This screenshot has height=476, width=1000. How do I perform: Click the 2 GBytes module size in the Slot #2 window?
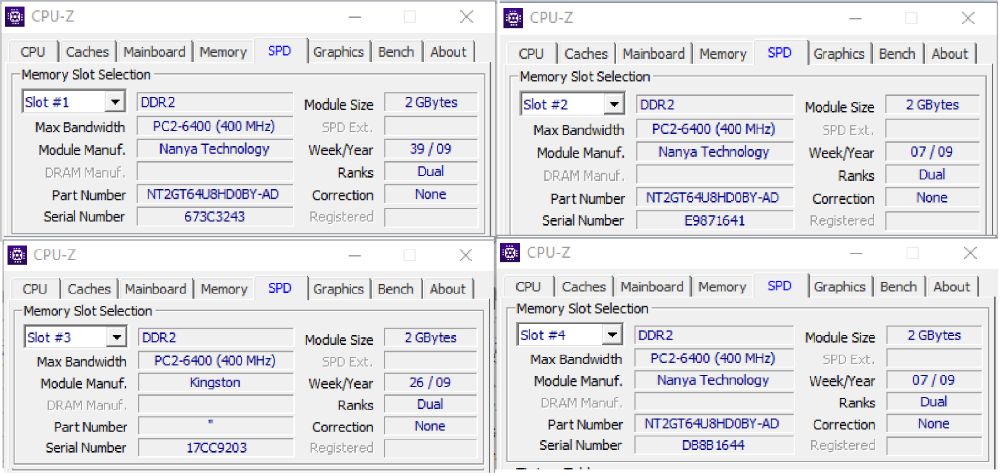point(932,105)
